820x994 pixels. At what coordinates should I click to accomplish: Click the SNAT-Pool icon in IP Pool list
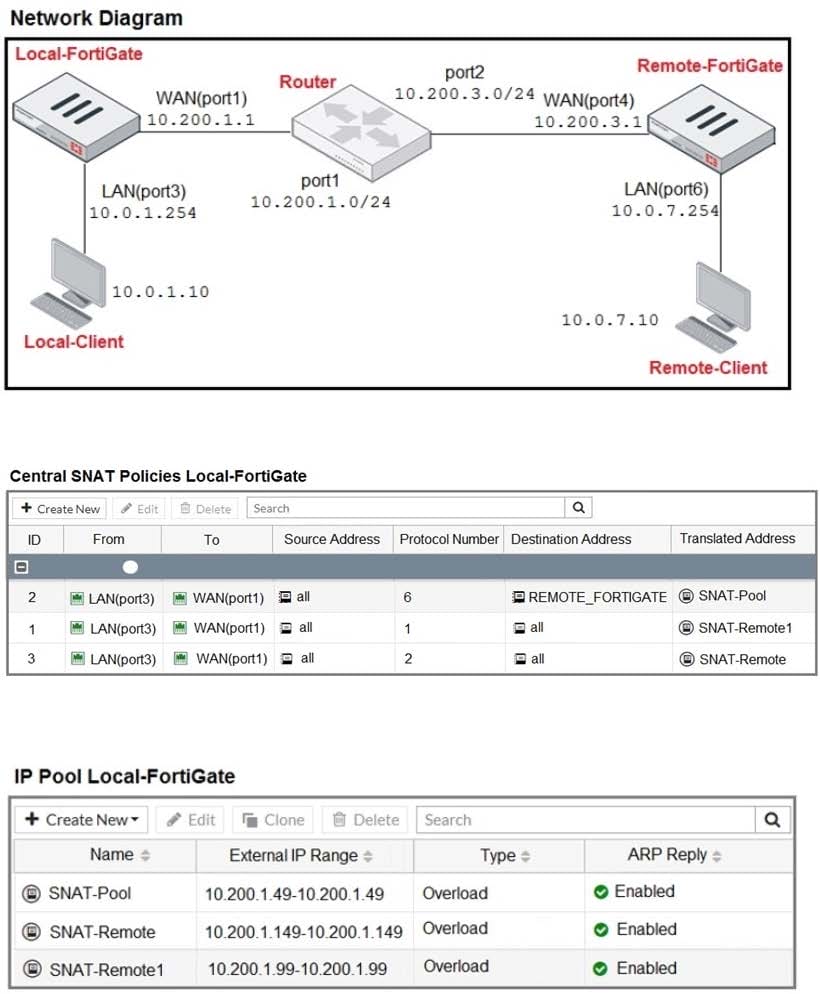(x=32, y=893)
